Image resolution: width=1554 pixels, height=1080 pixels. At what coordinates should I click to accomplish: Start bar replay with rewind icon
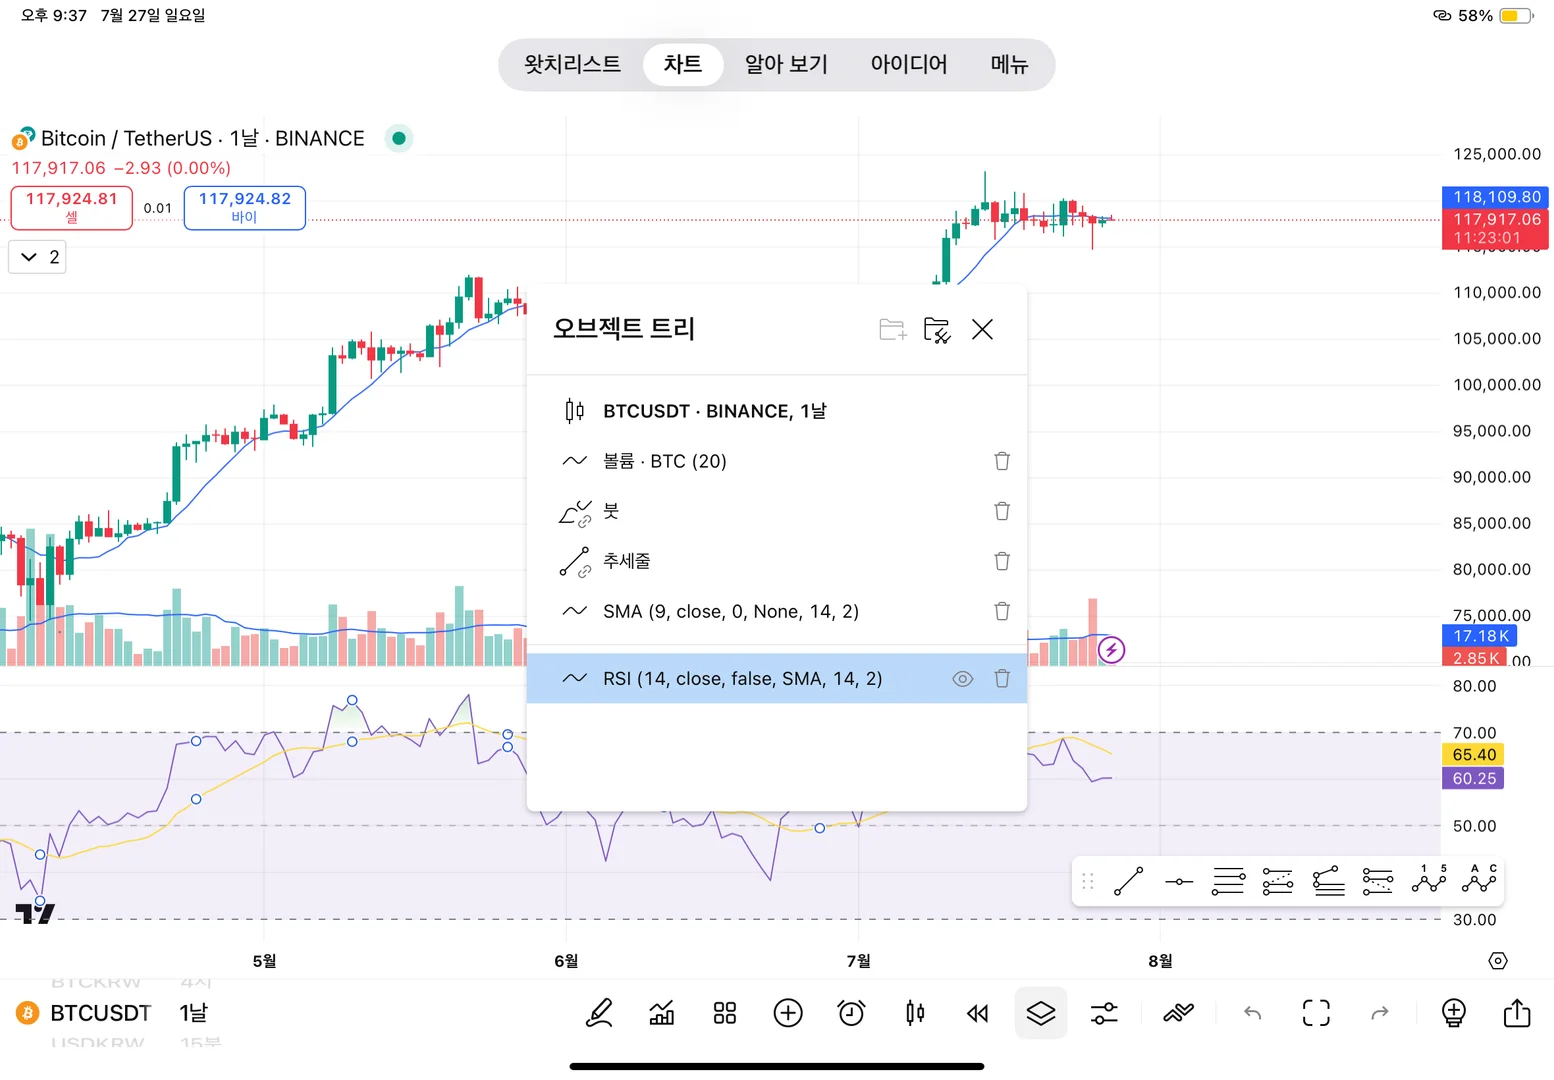pyautogui.click(x=977, y=1013)
